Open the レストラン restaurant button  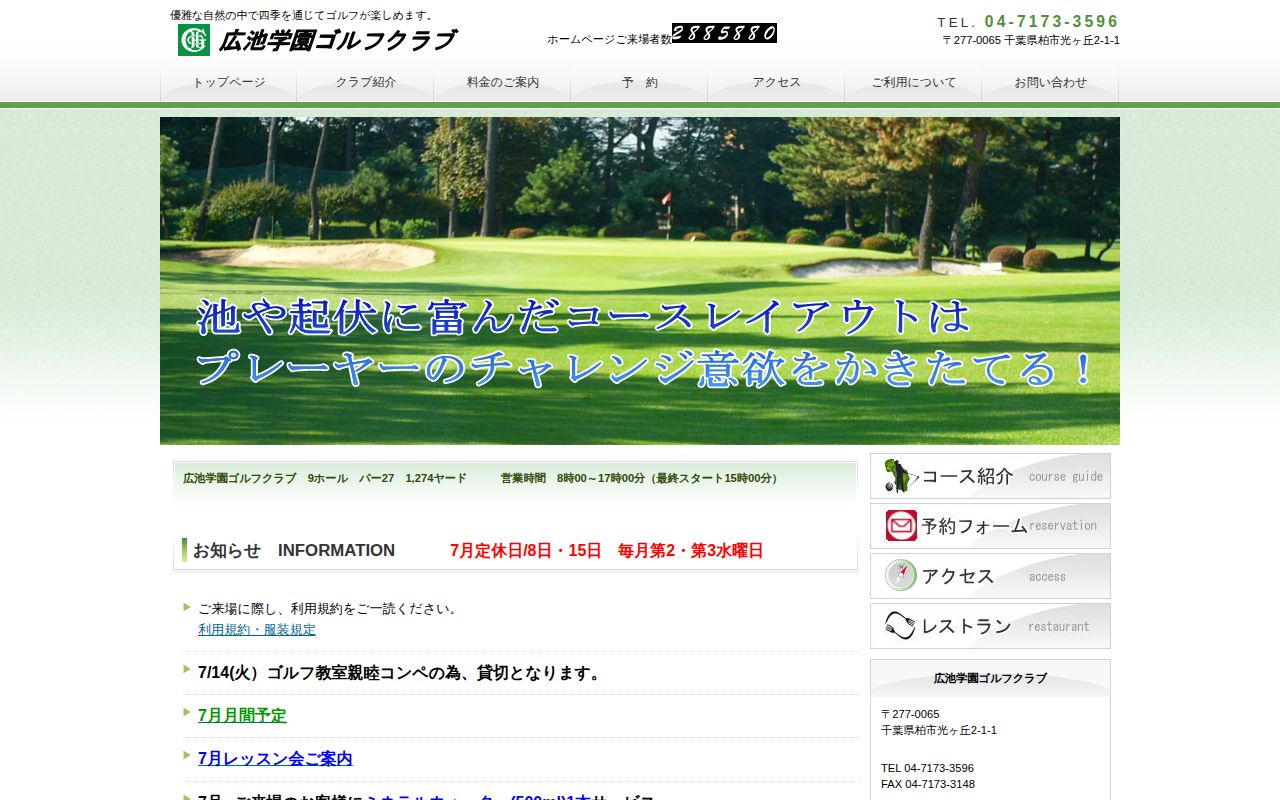click(x=990, y=626)
